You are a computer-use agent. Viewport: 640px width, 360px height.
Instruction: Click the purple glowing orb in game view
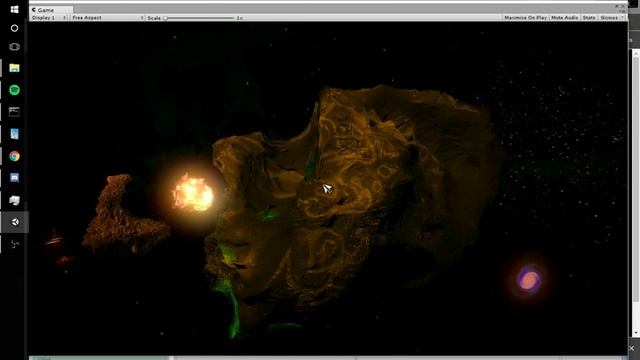529,280
